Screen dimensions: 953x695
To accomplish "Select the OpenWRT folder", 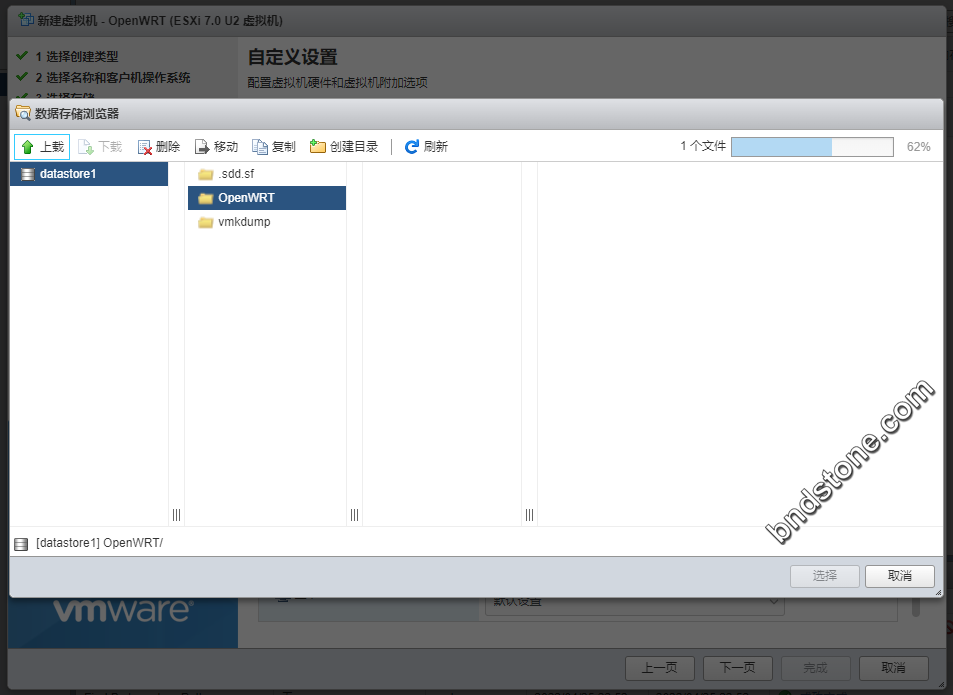I will click(267, 198).
